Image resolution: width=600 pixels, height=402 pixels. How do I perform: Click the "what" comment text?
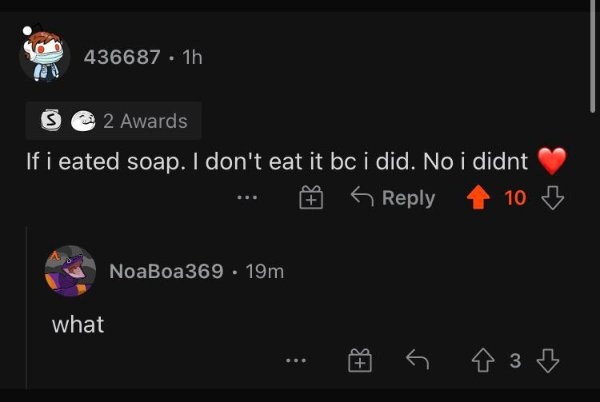pos(78,324)
